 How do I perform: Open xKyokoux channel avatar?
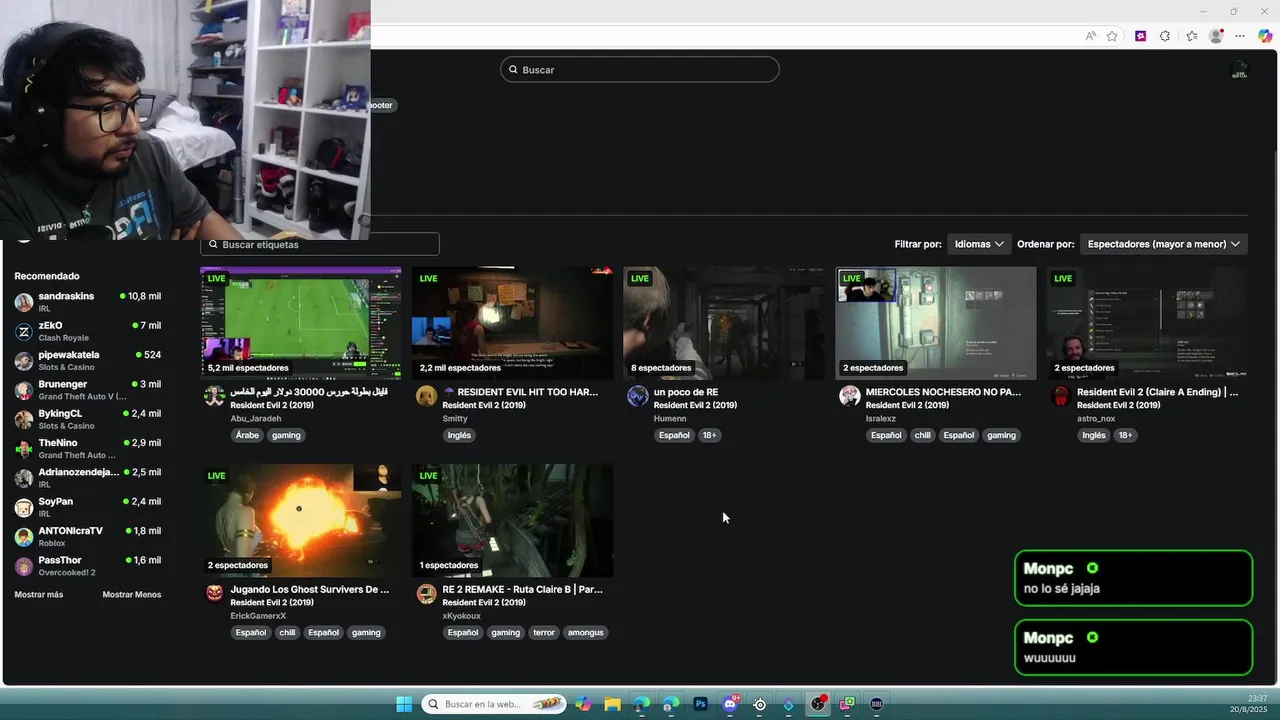[x=426, y=593]
